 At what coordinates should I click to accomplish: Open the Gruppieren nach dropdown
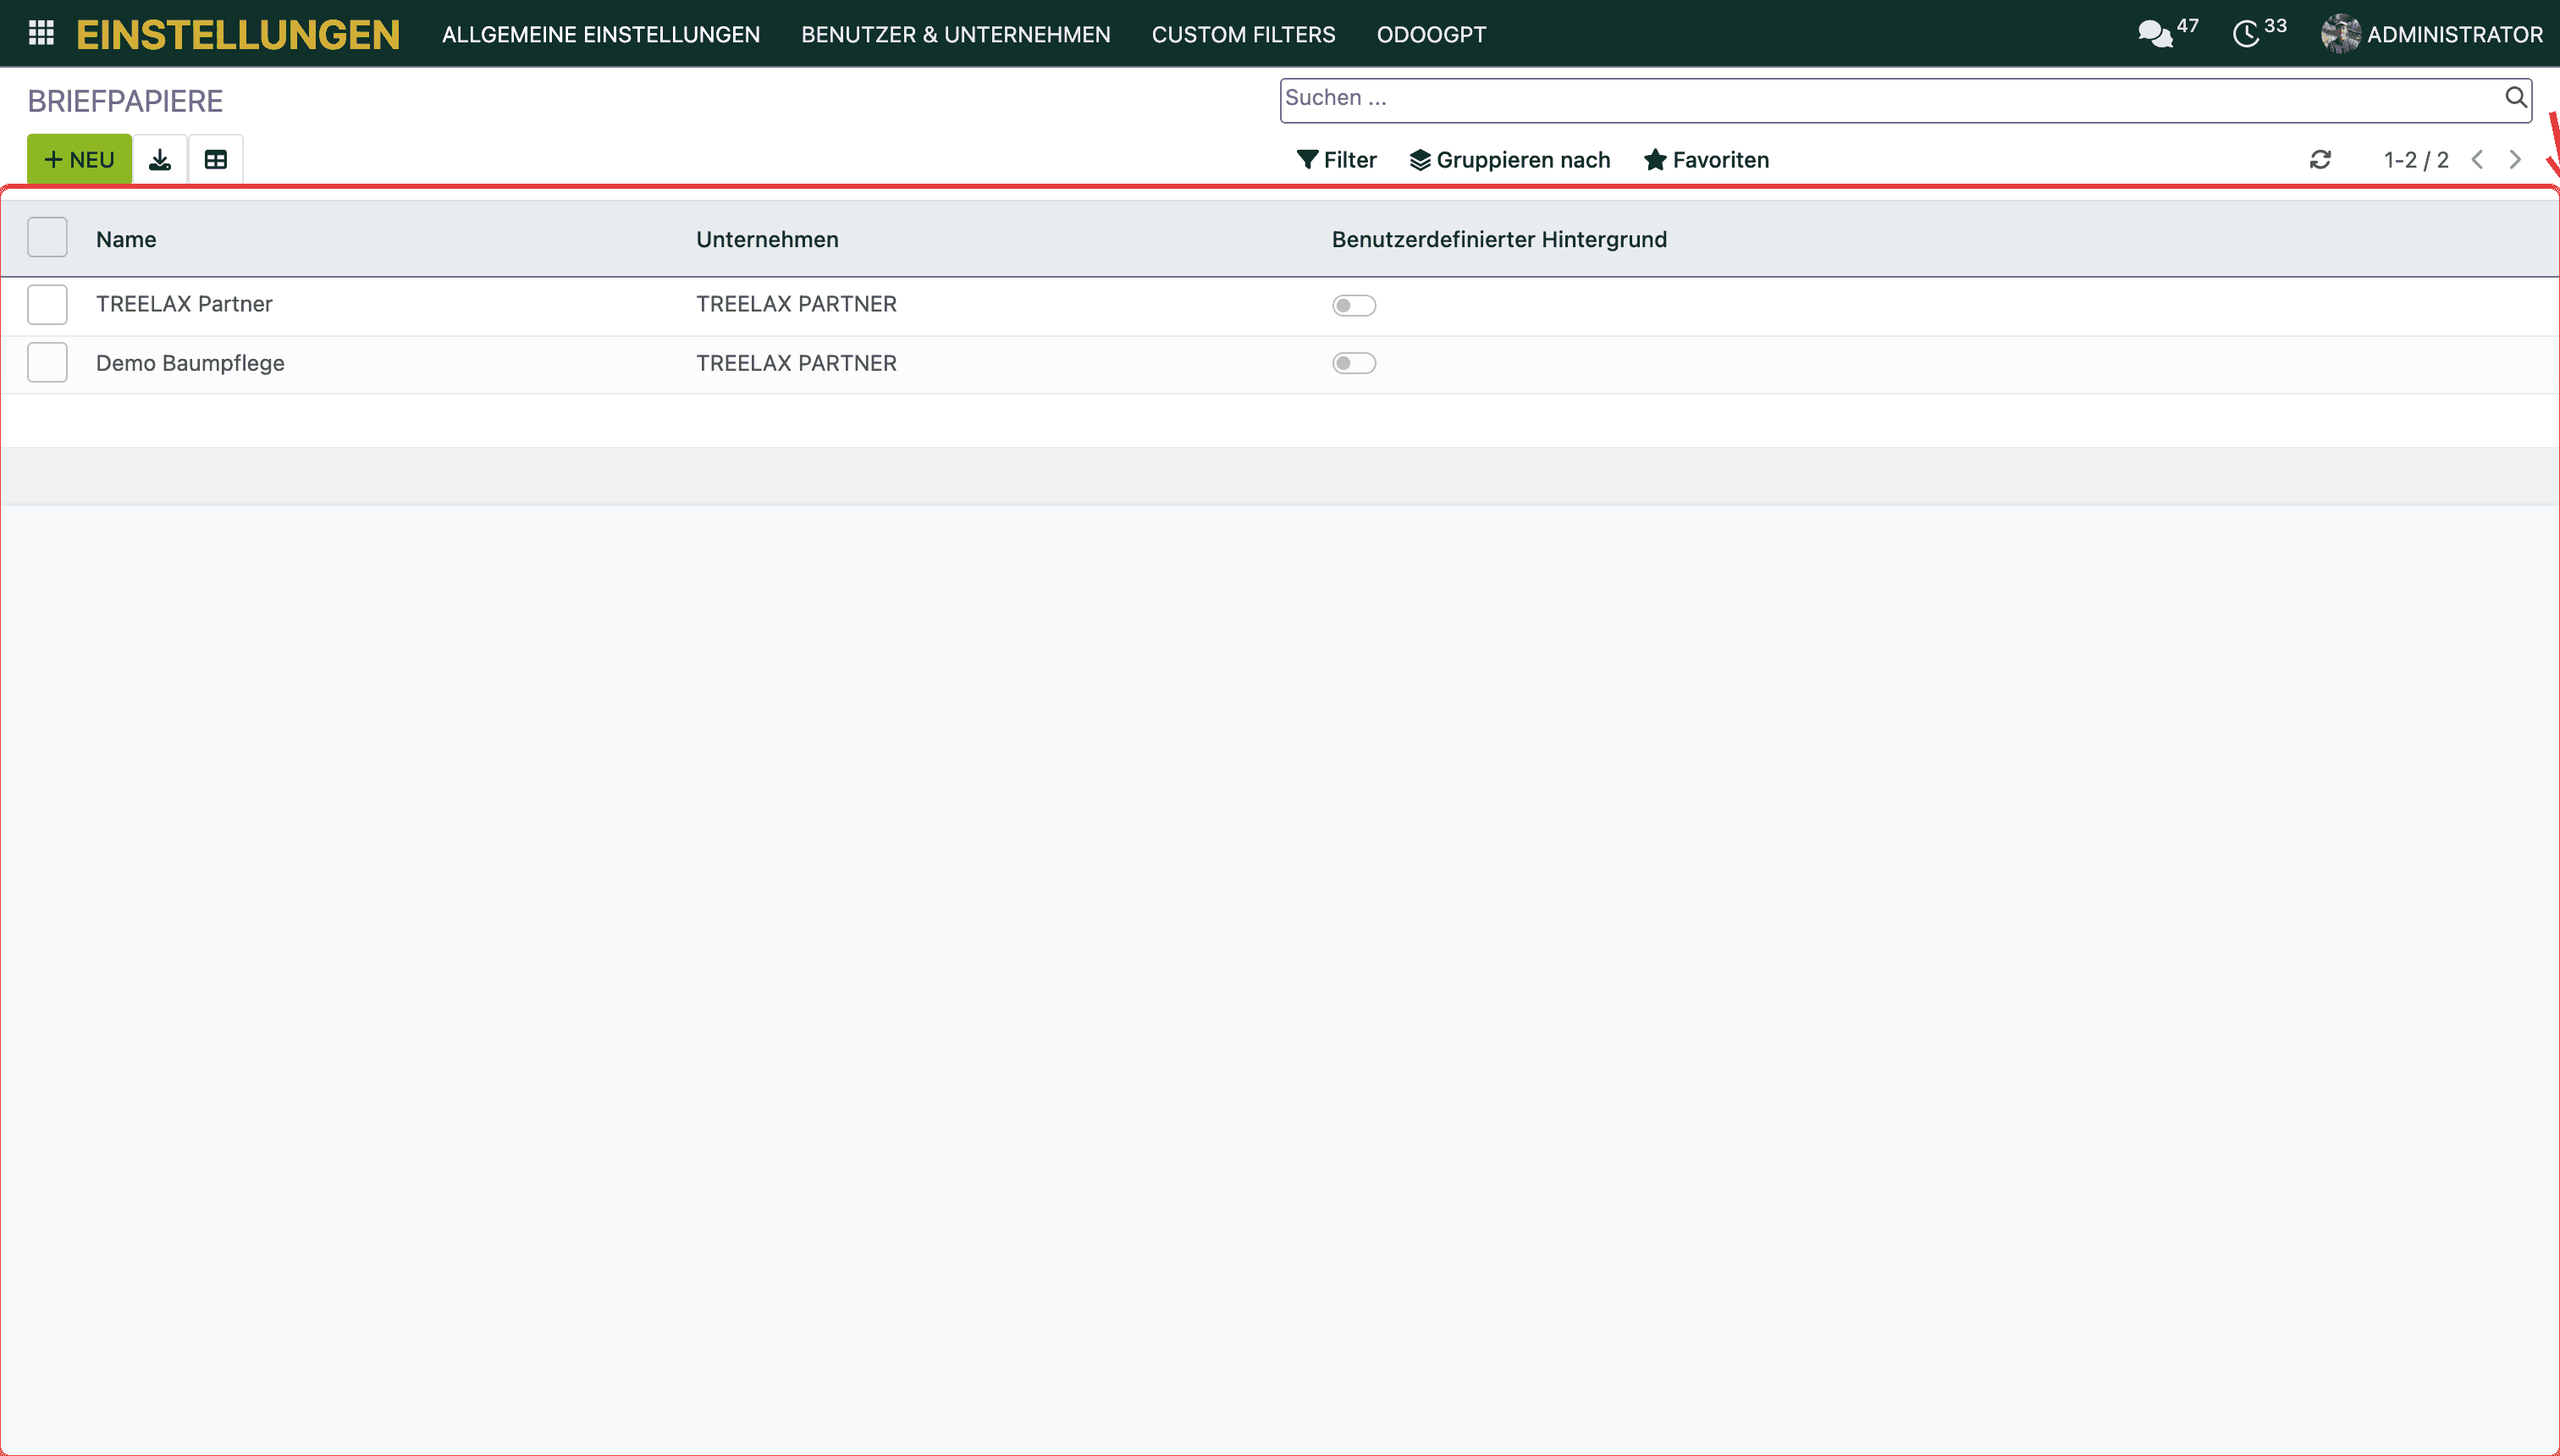1510,160
